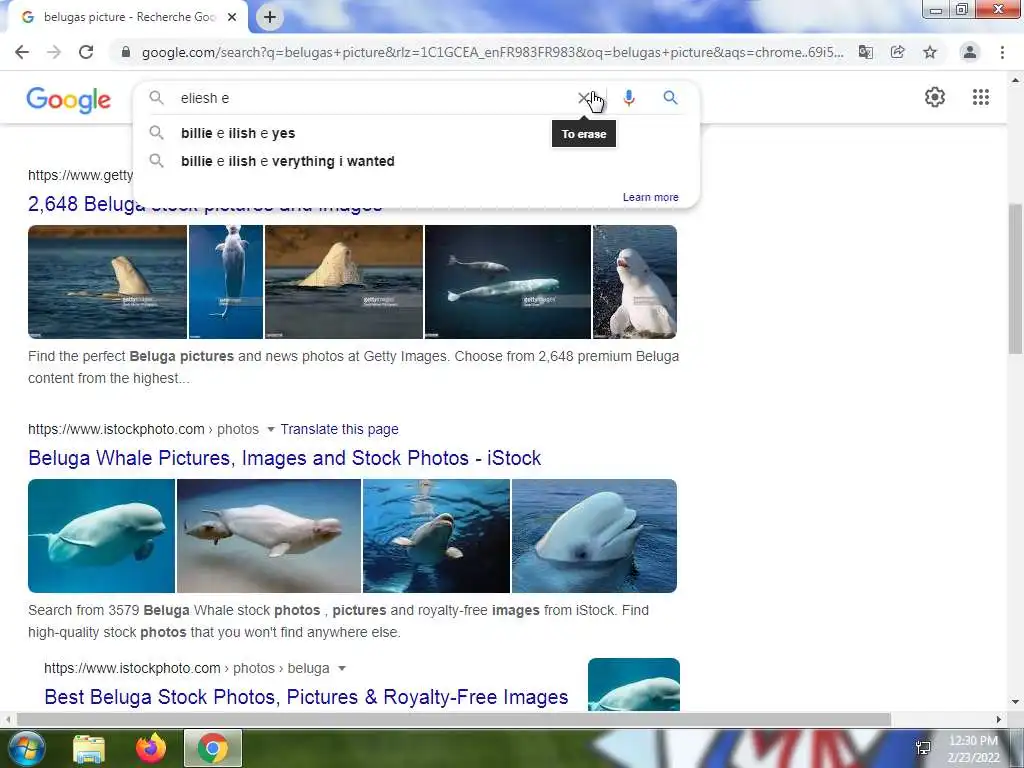Open File Explorer from the taskbar
1024x768 pixels.
pos(89,749)
